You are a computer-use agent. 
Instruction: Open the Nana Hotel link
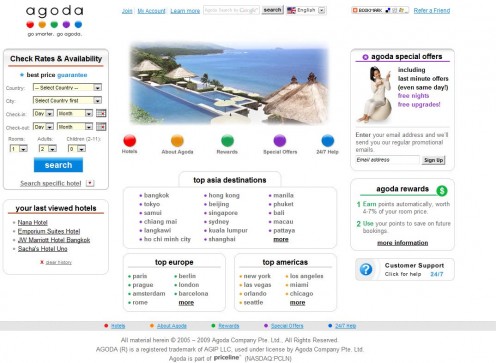point(33,222)
